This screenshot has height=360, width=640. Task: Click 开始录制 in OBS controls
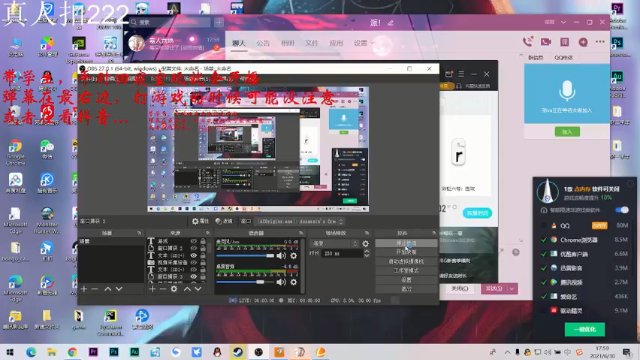[x=406, y=252]
